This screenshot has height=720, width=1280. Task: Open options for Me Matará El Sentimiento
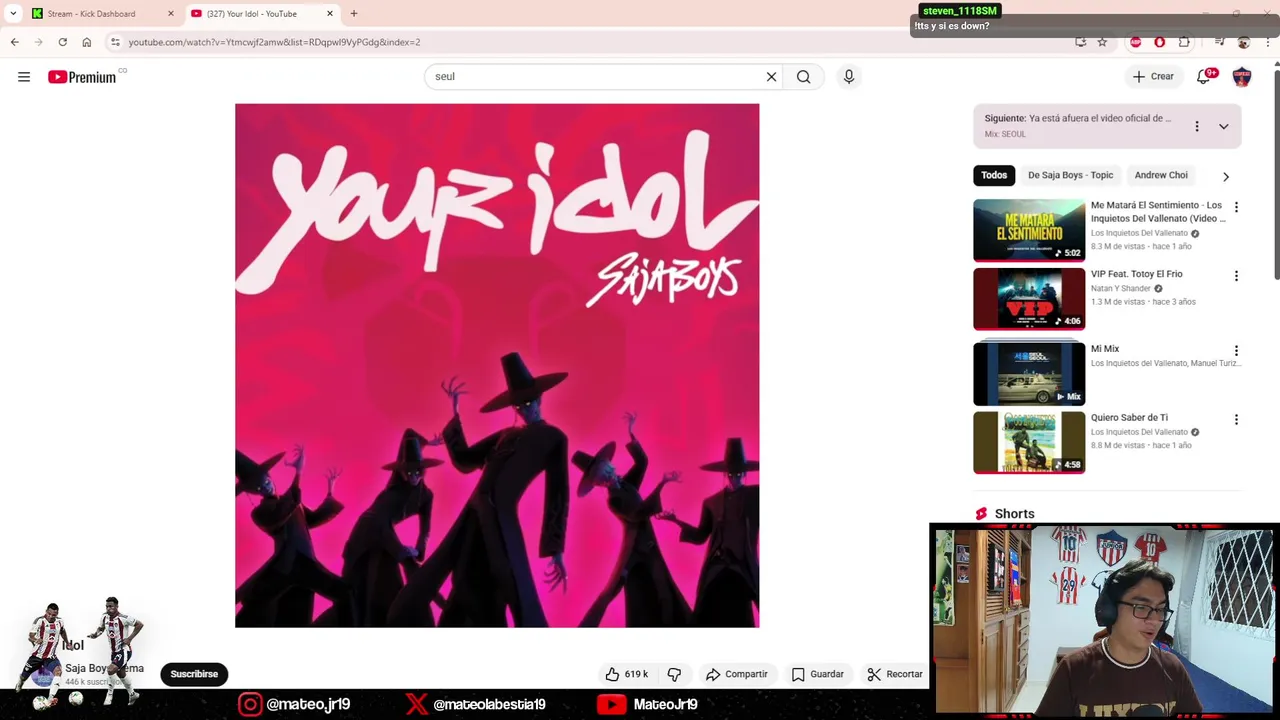tap(1236, 207)
